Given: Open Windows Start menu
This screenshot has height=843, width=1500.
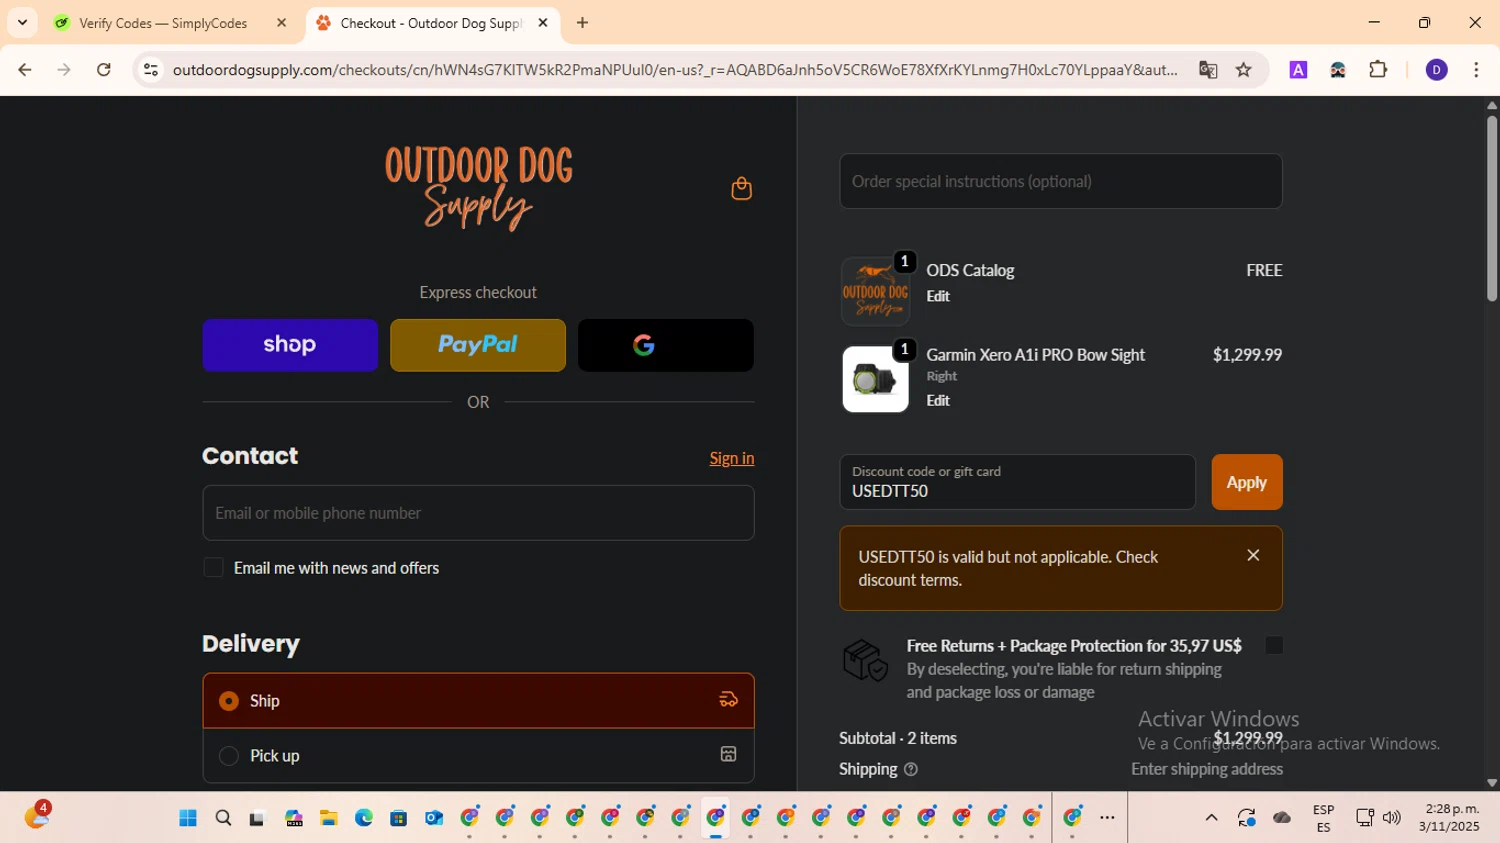Looking at the screenshot, I should click(x=188, y=818).
